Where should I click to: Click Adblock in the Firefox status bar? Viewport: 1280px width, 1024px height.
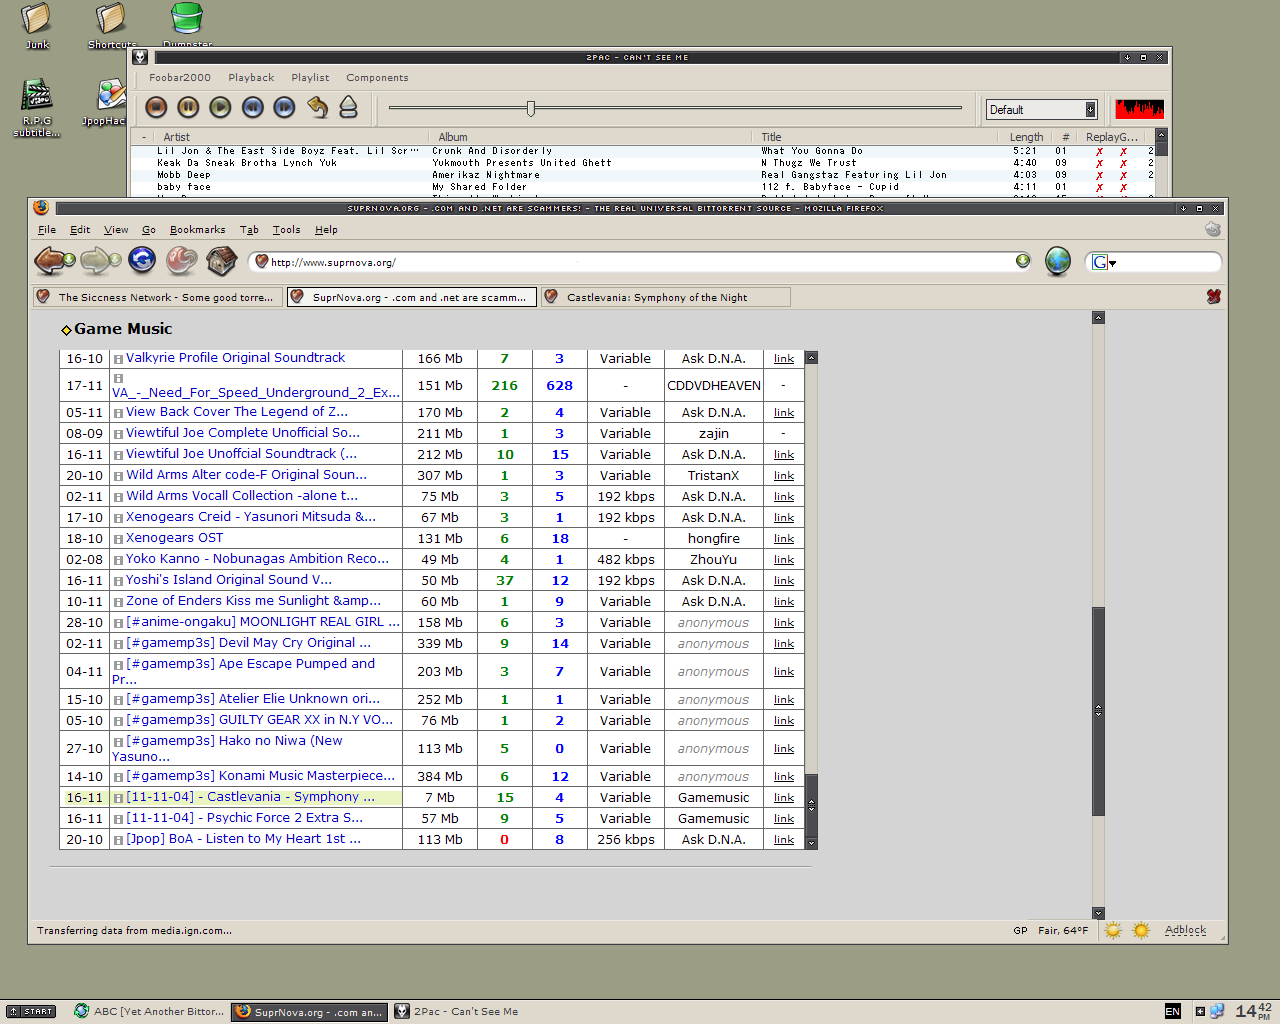coord(1185,930)
